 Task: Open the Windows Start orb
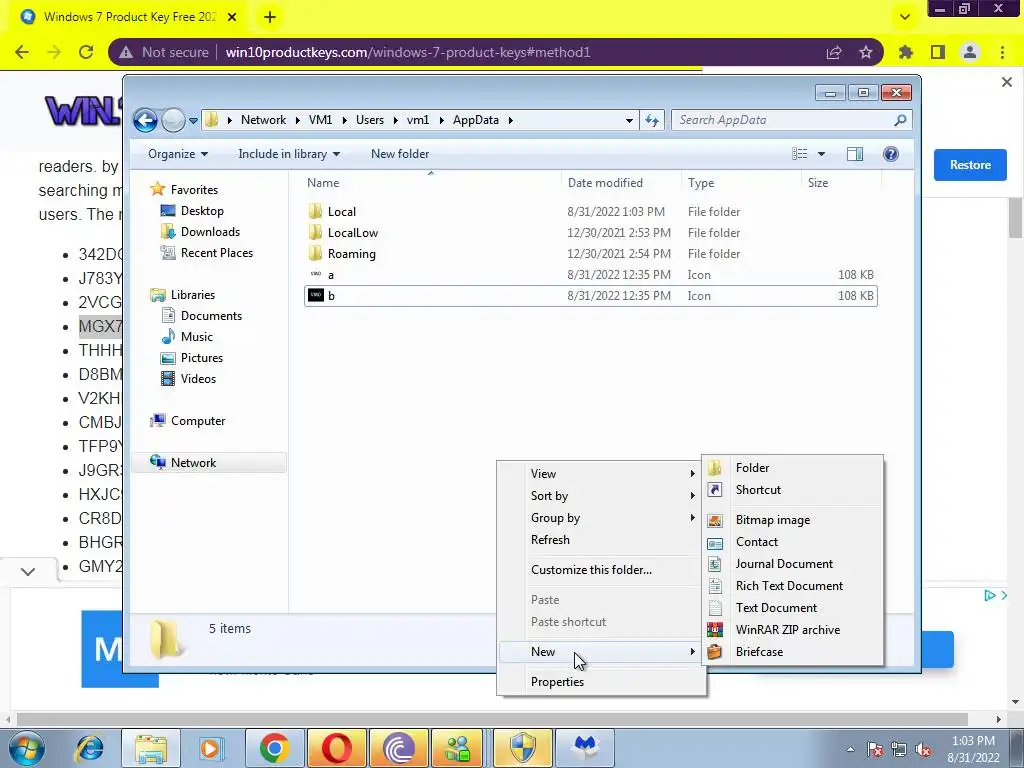27,748
